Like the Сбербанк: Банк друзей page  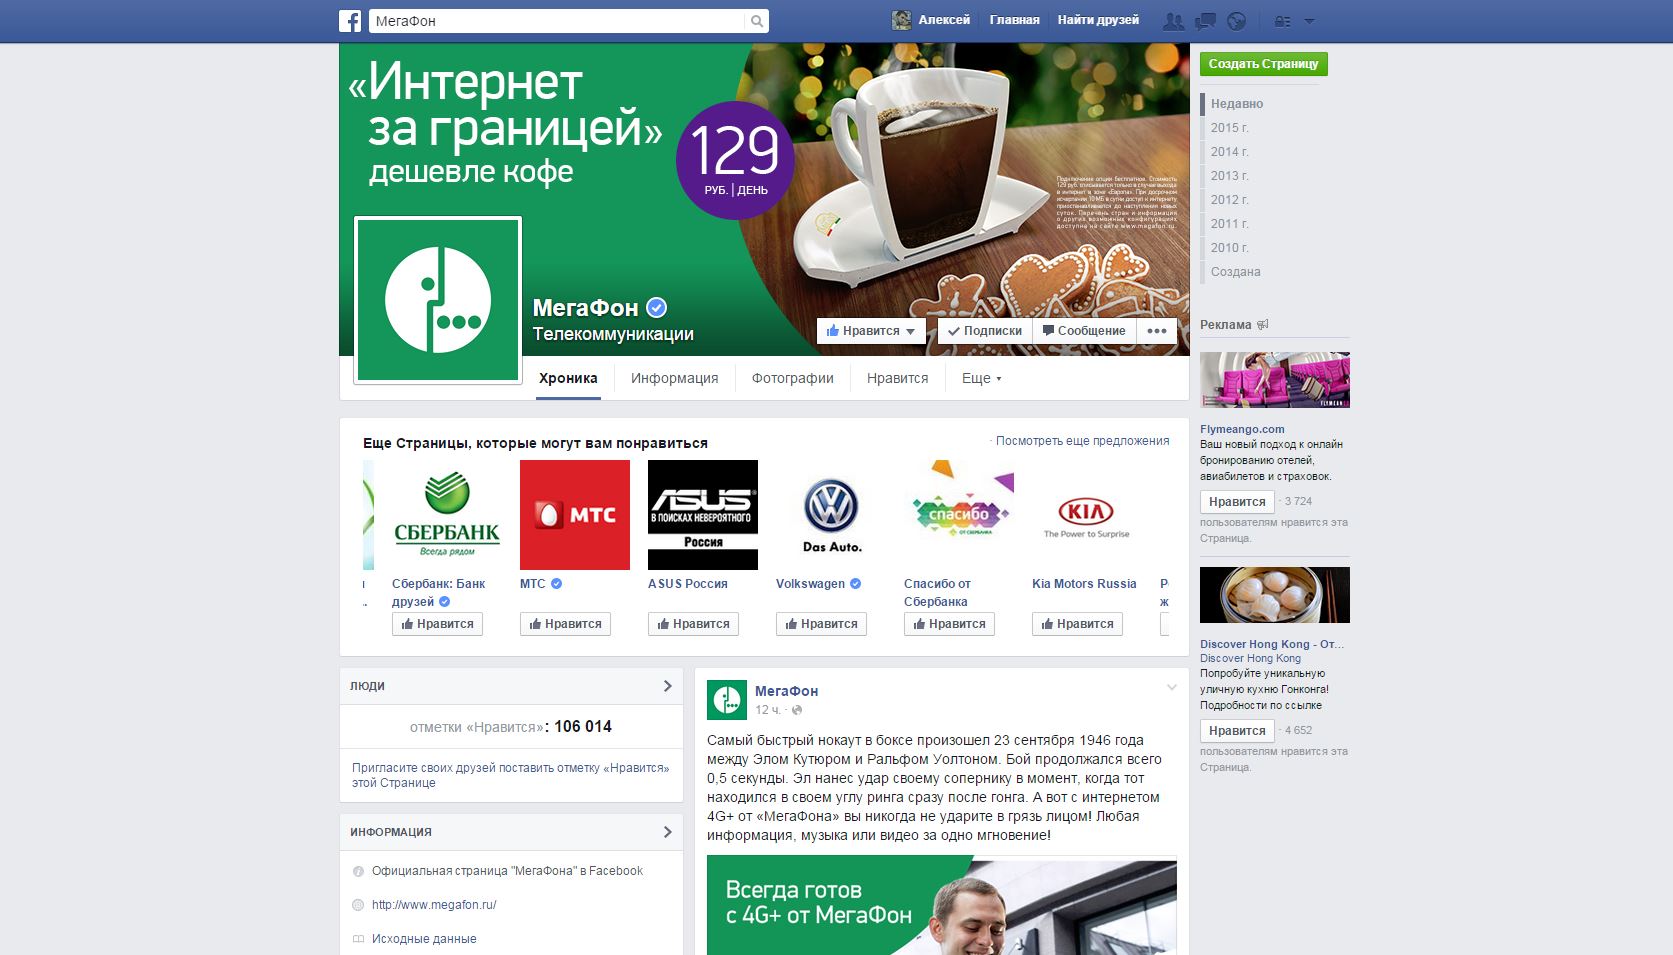(x=437, y=624)
